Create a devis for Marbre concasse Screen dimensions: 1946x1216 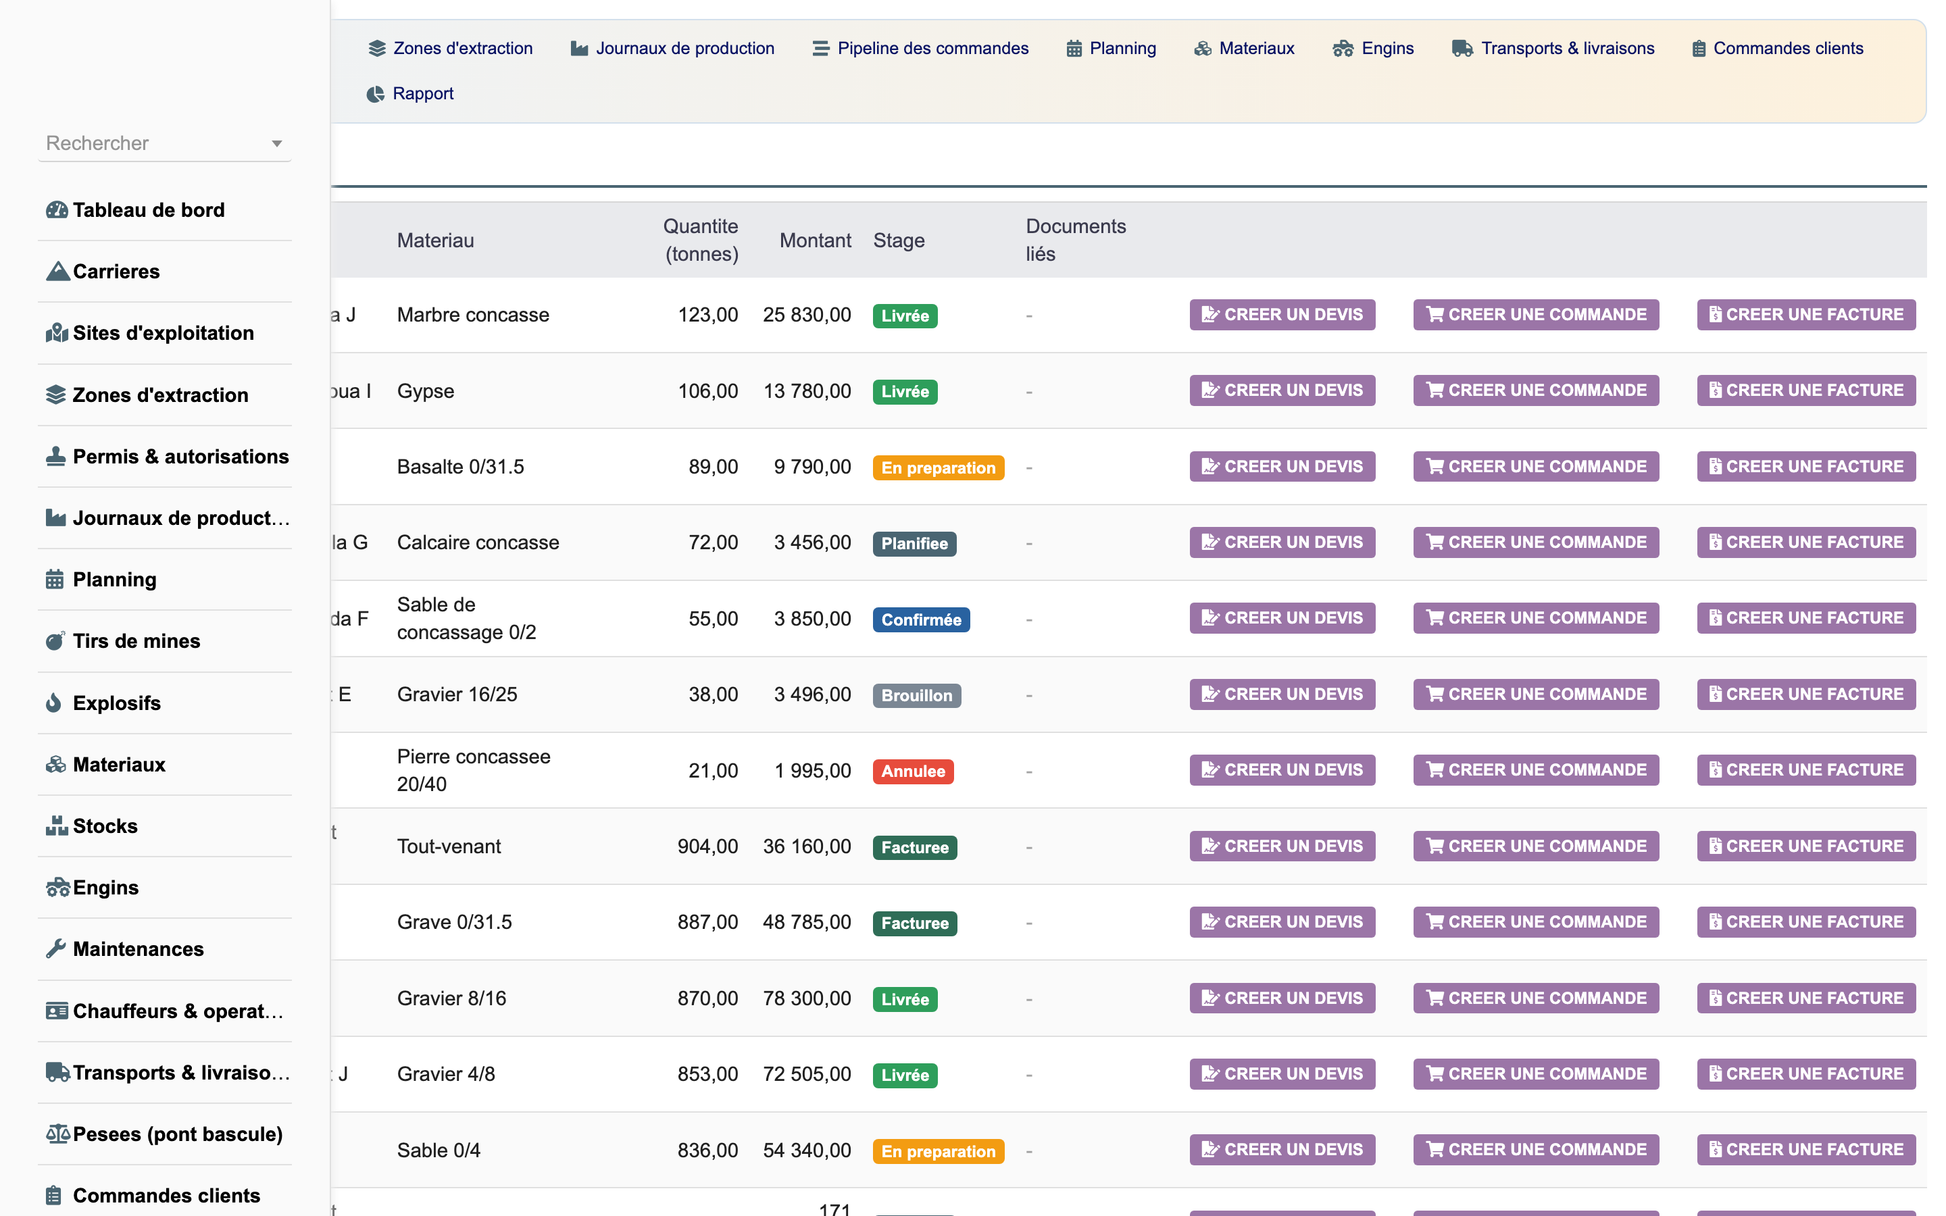tap(1282, 314)
